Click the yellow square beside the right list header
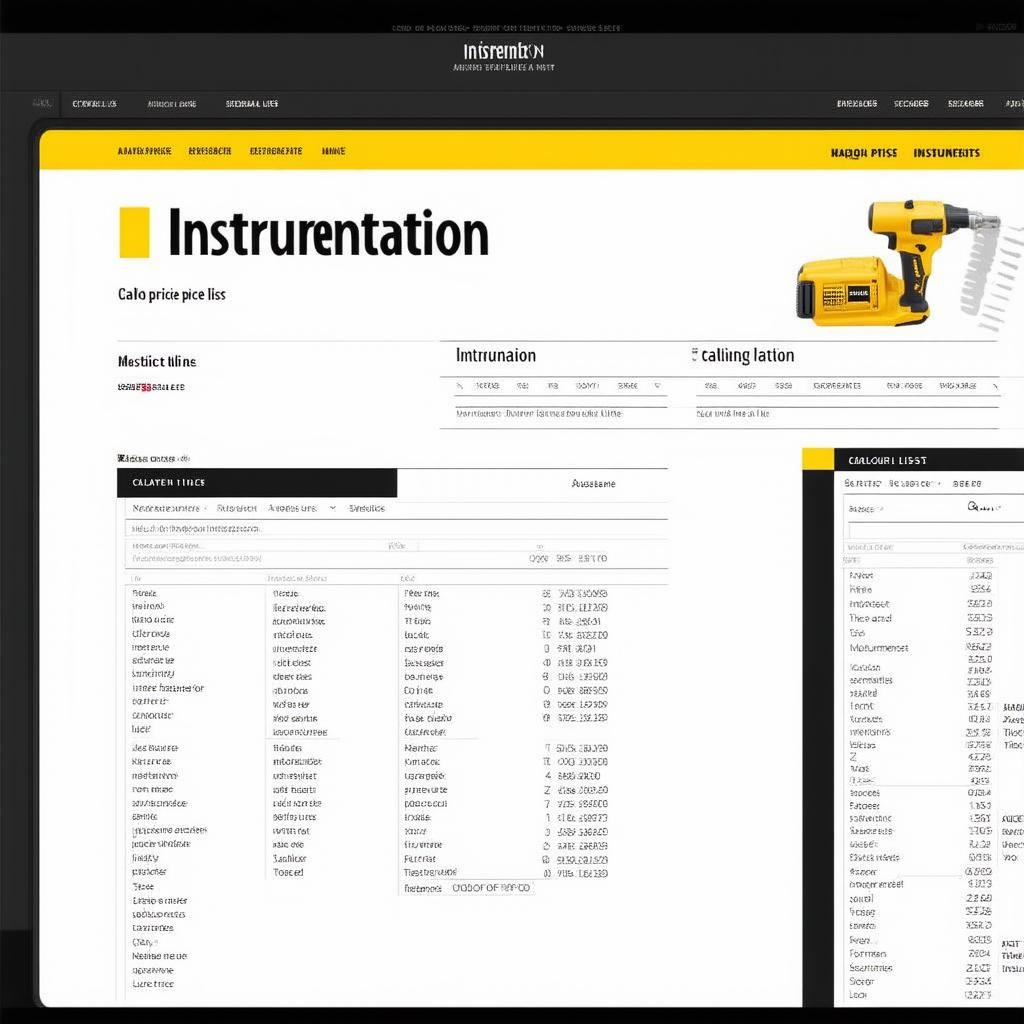The height and width of the screenshot is (1024, 1024). click(817, 460)
